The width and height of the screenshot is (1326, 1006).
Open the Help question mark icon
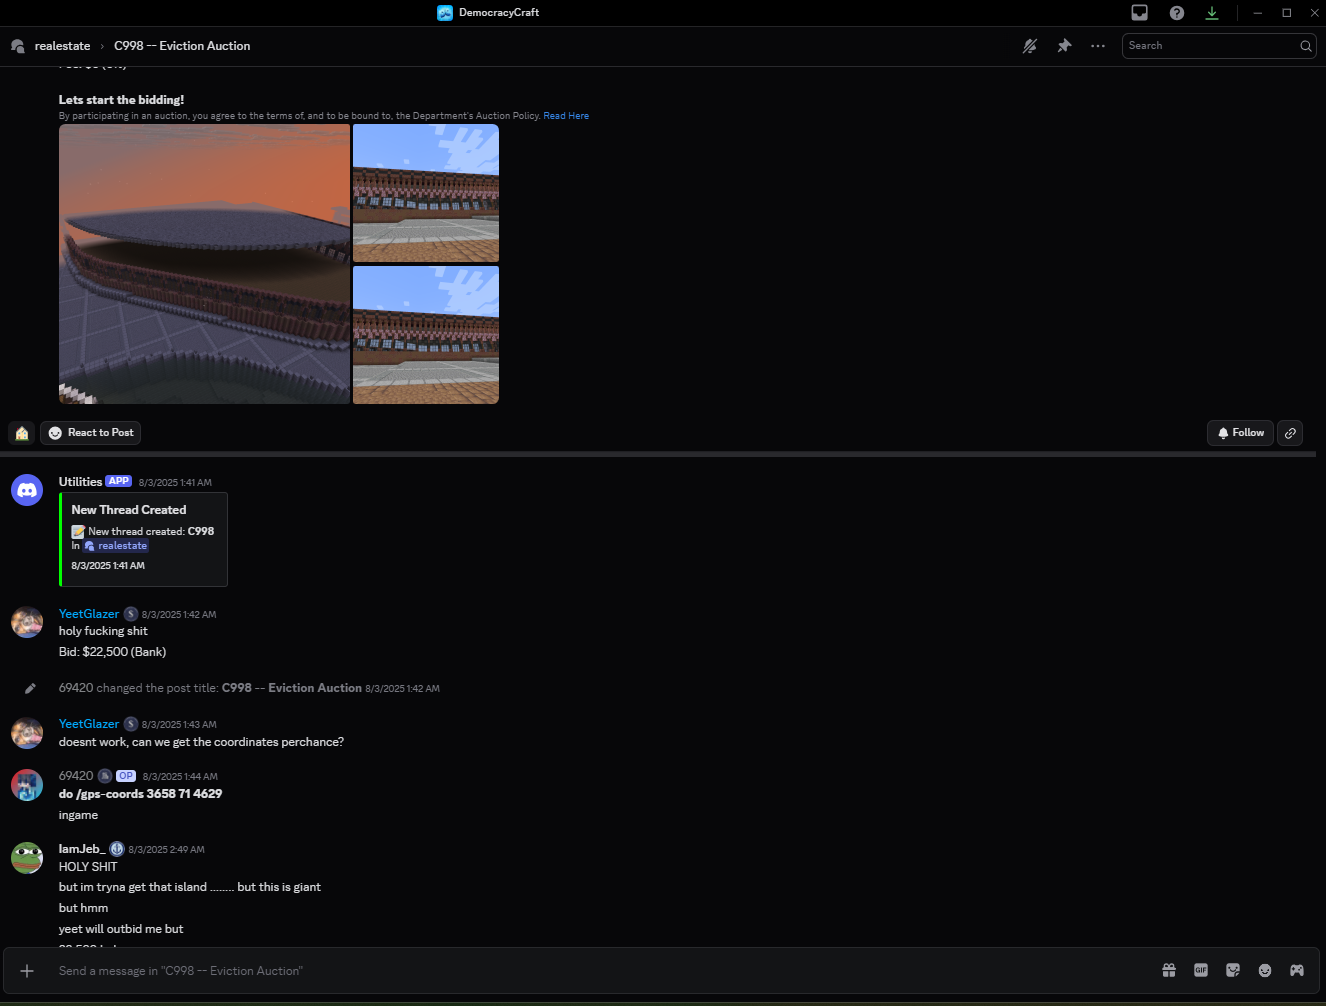coord(1177,13)
